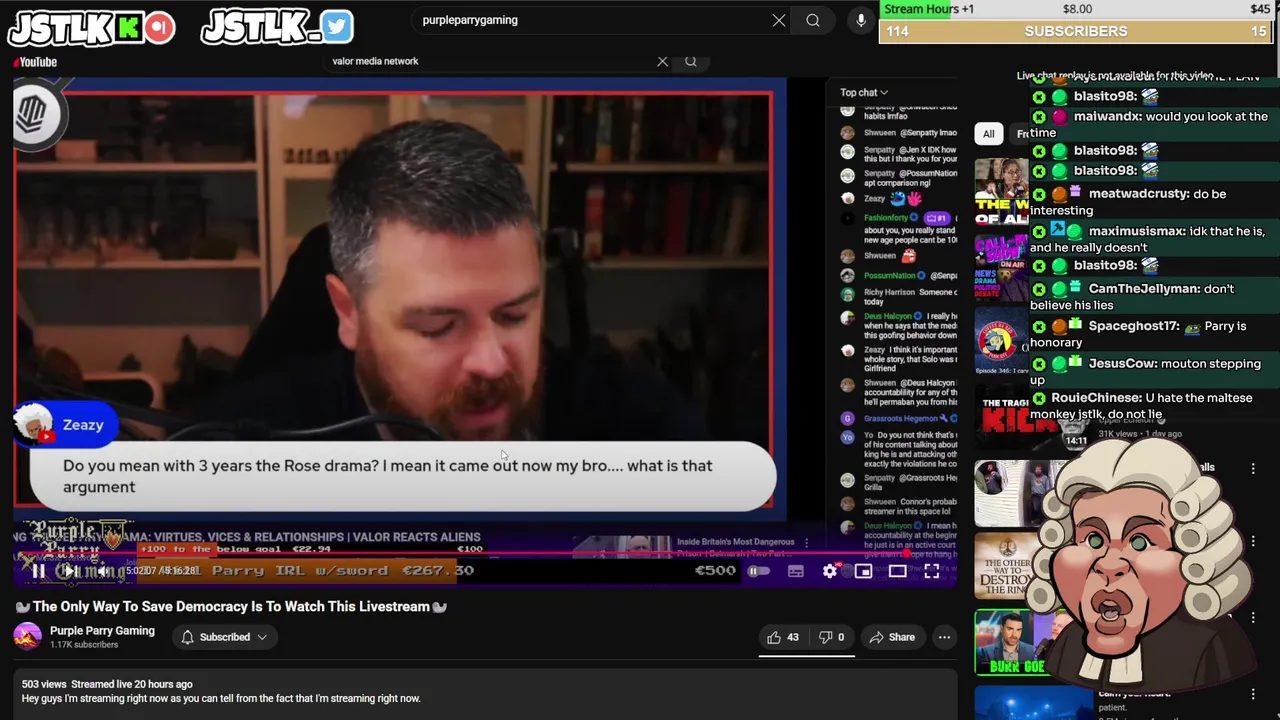Like the video with thumbs up
1280x720 pixels.
click(782, 637)
